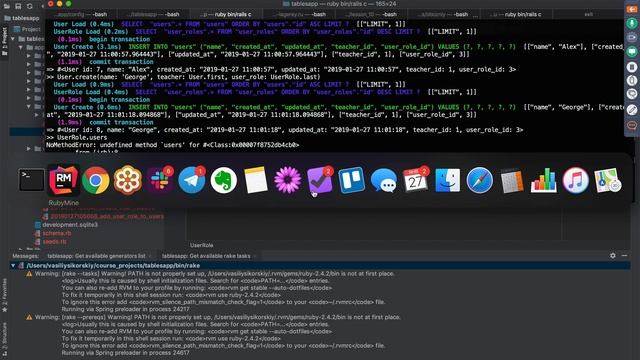Collapse the app folder in project tree
640x360 pixels.
[20, 47]
